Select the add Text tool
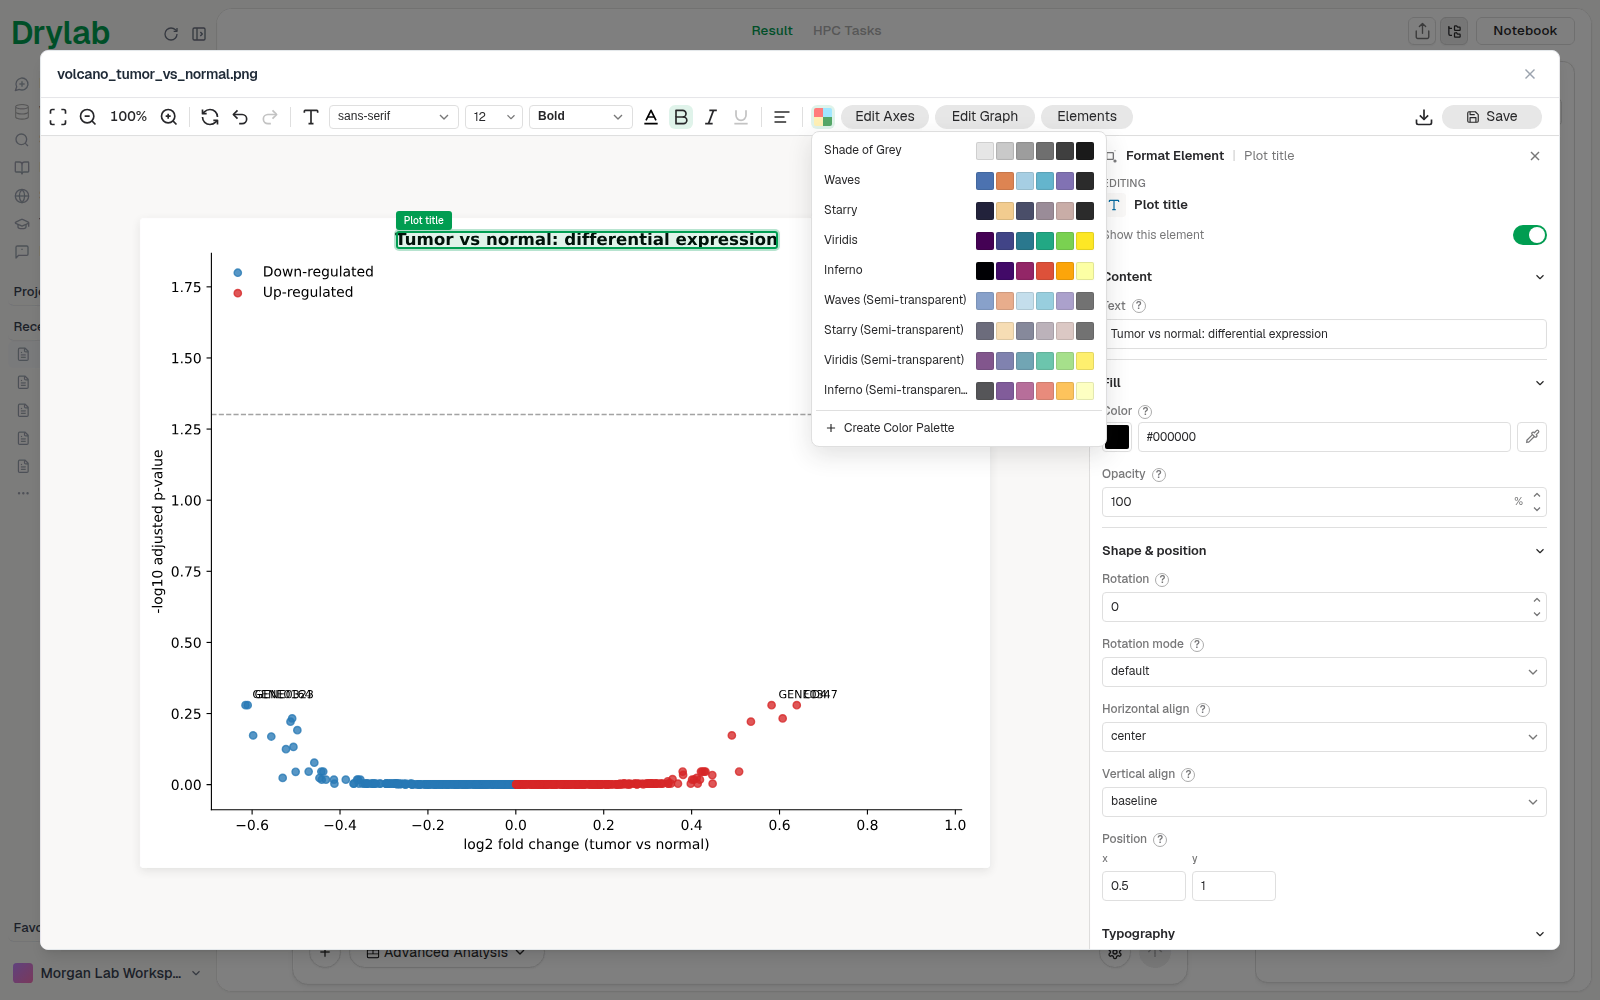 (311, 117)
